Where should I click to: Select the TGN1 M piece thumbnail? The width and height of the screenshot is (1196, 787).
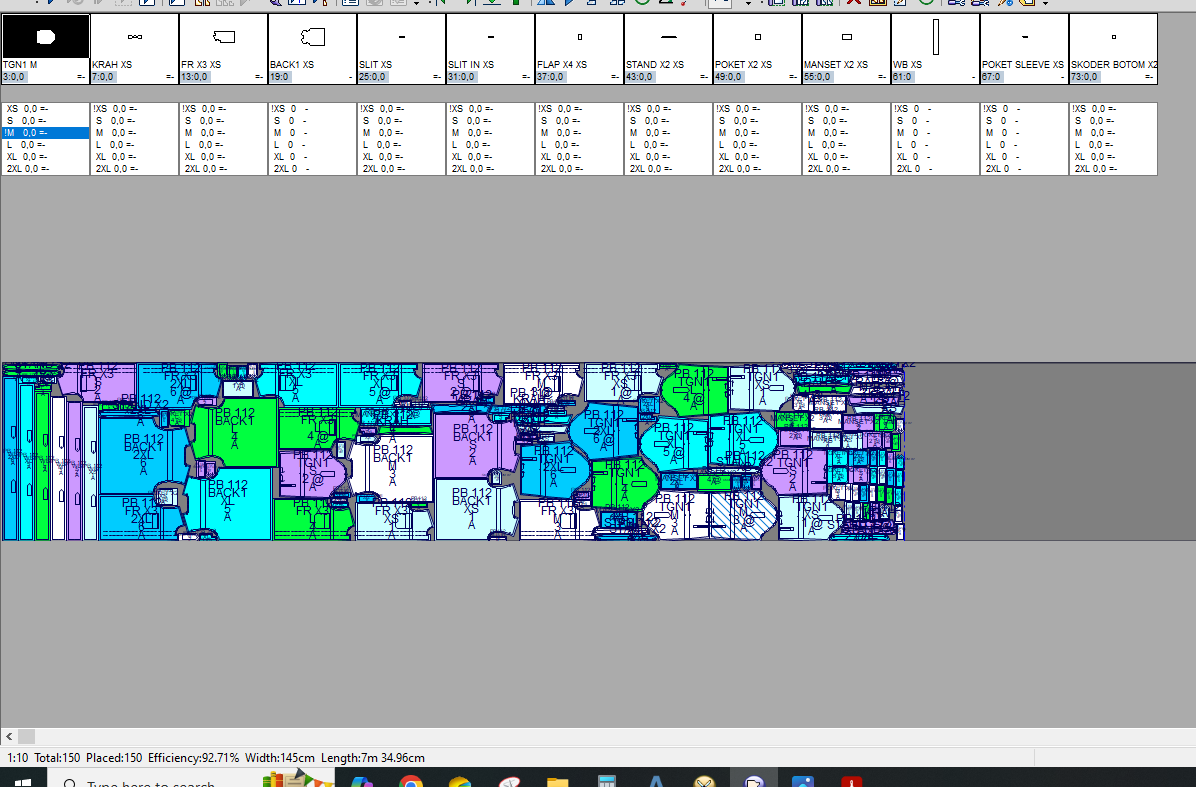[46, 39]
